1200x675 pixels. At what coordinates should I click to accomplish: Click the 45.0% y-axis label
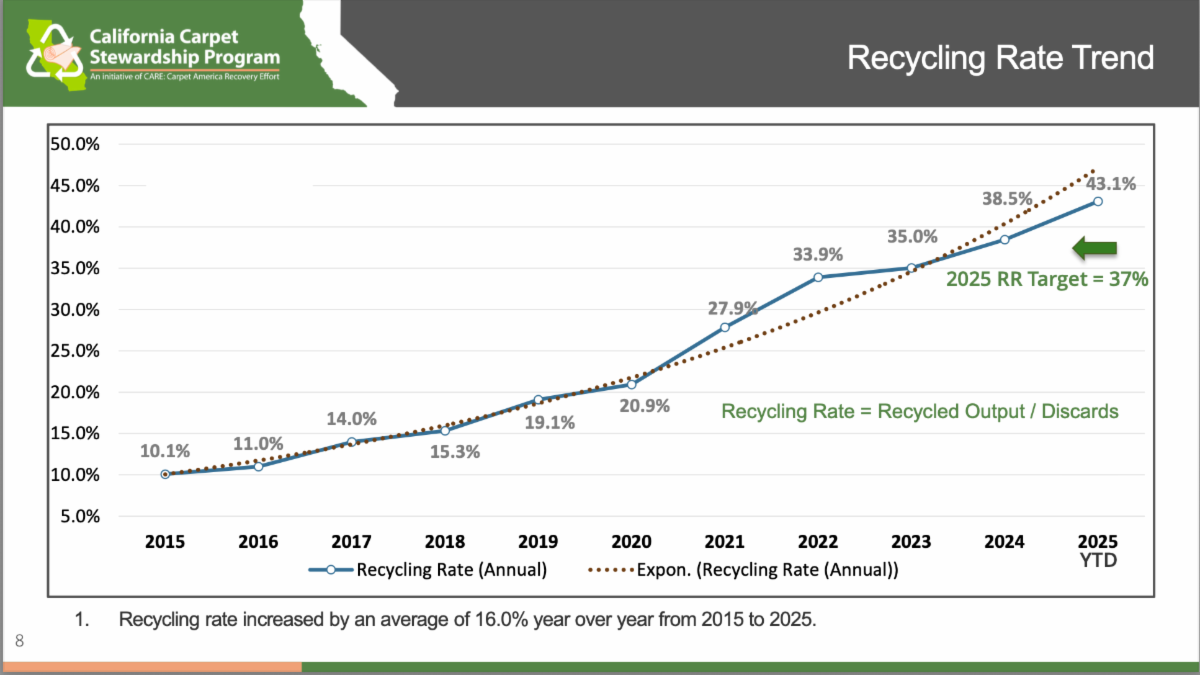pos(76,185)
